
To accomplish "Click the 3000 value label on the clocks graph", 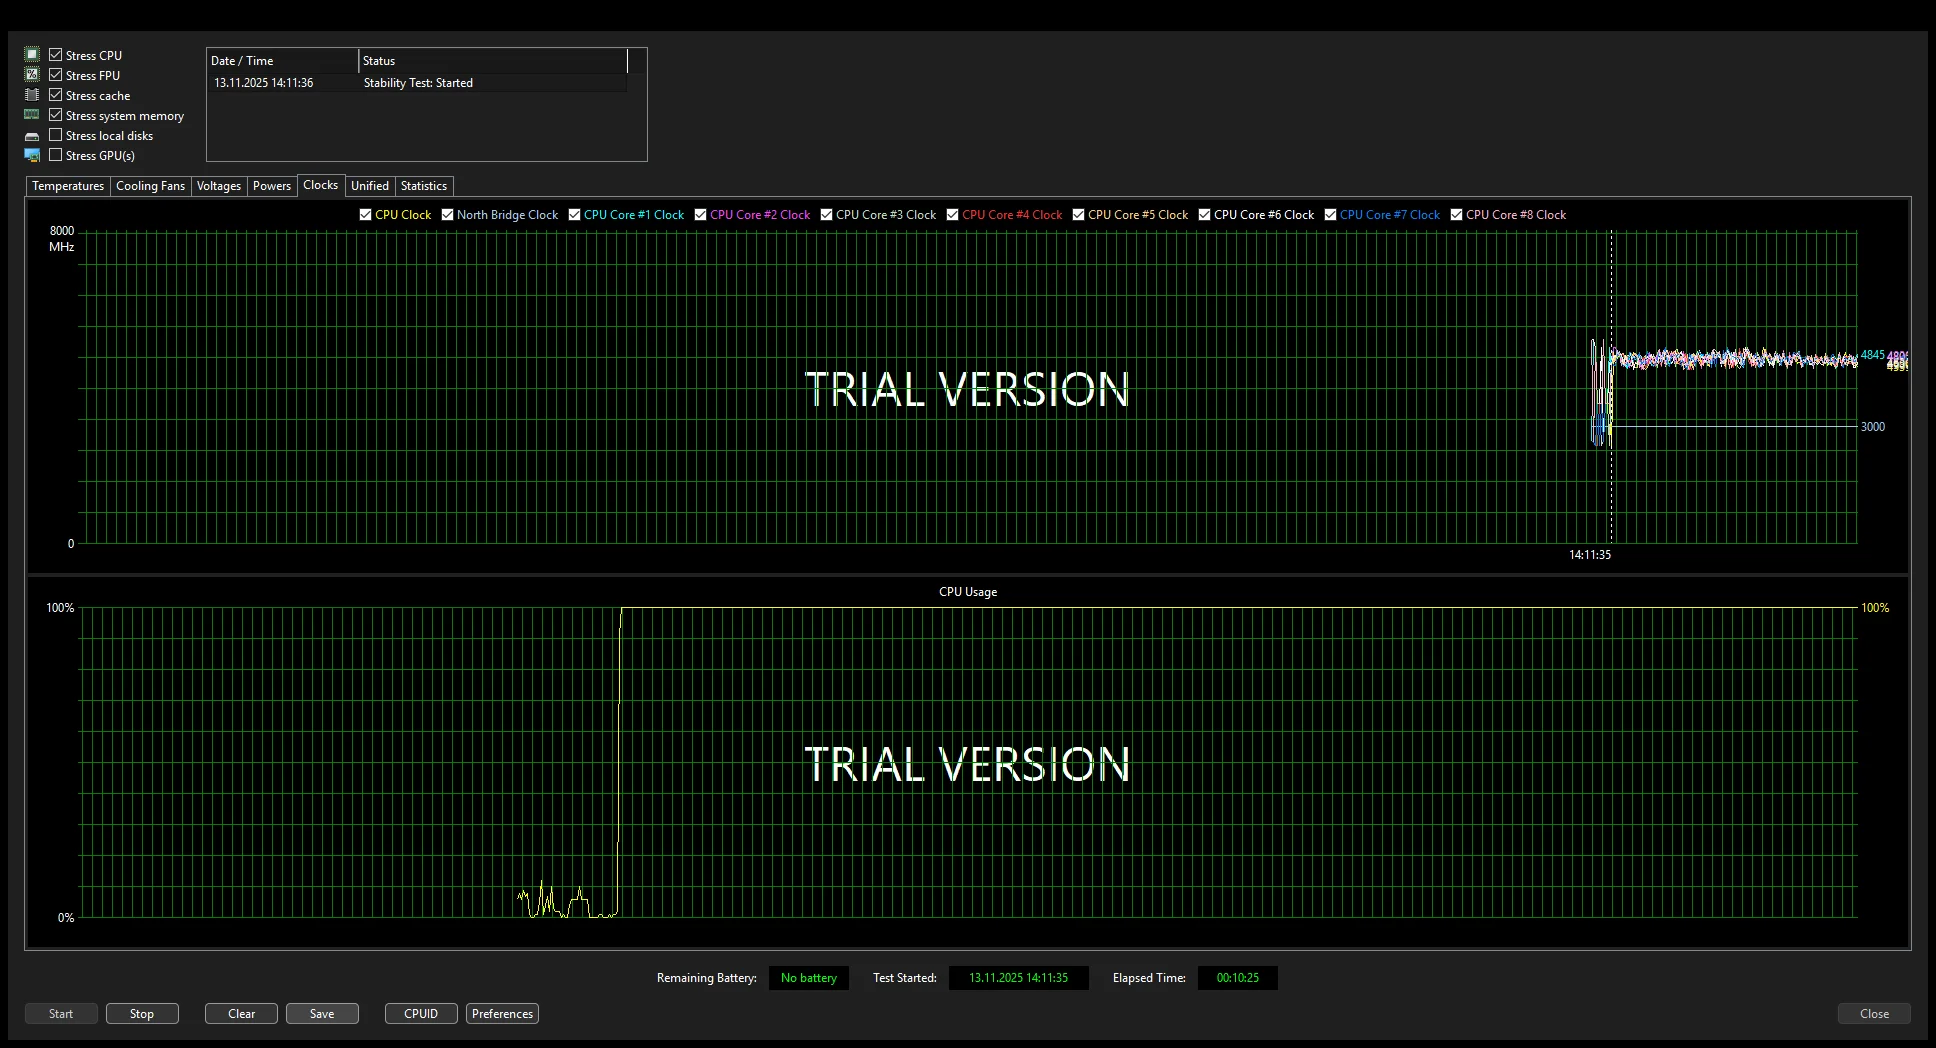I will [1873, 427].
